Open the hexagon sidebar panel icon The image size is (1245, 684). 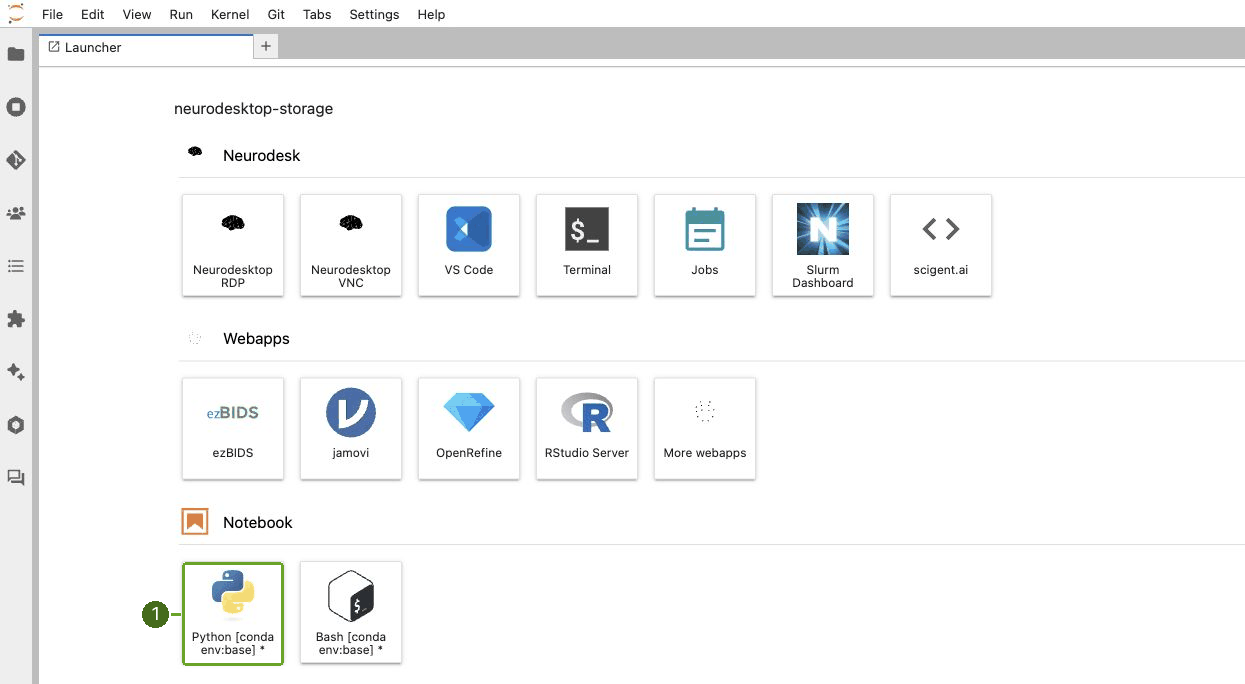click(16, 425)
